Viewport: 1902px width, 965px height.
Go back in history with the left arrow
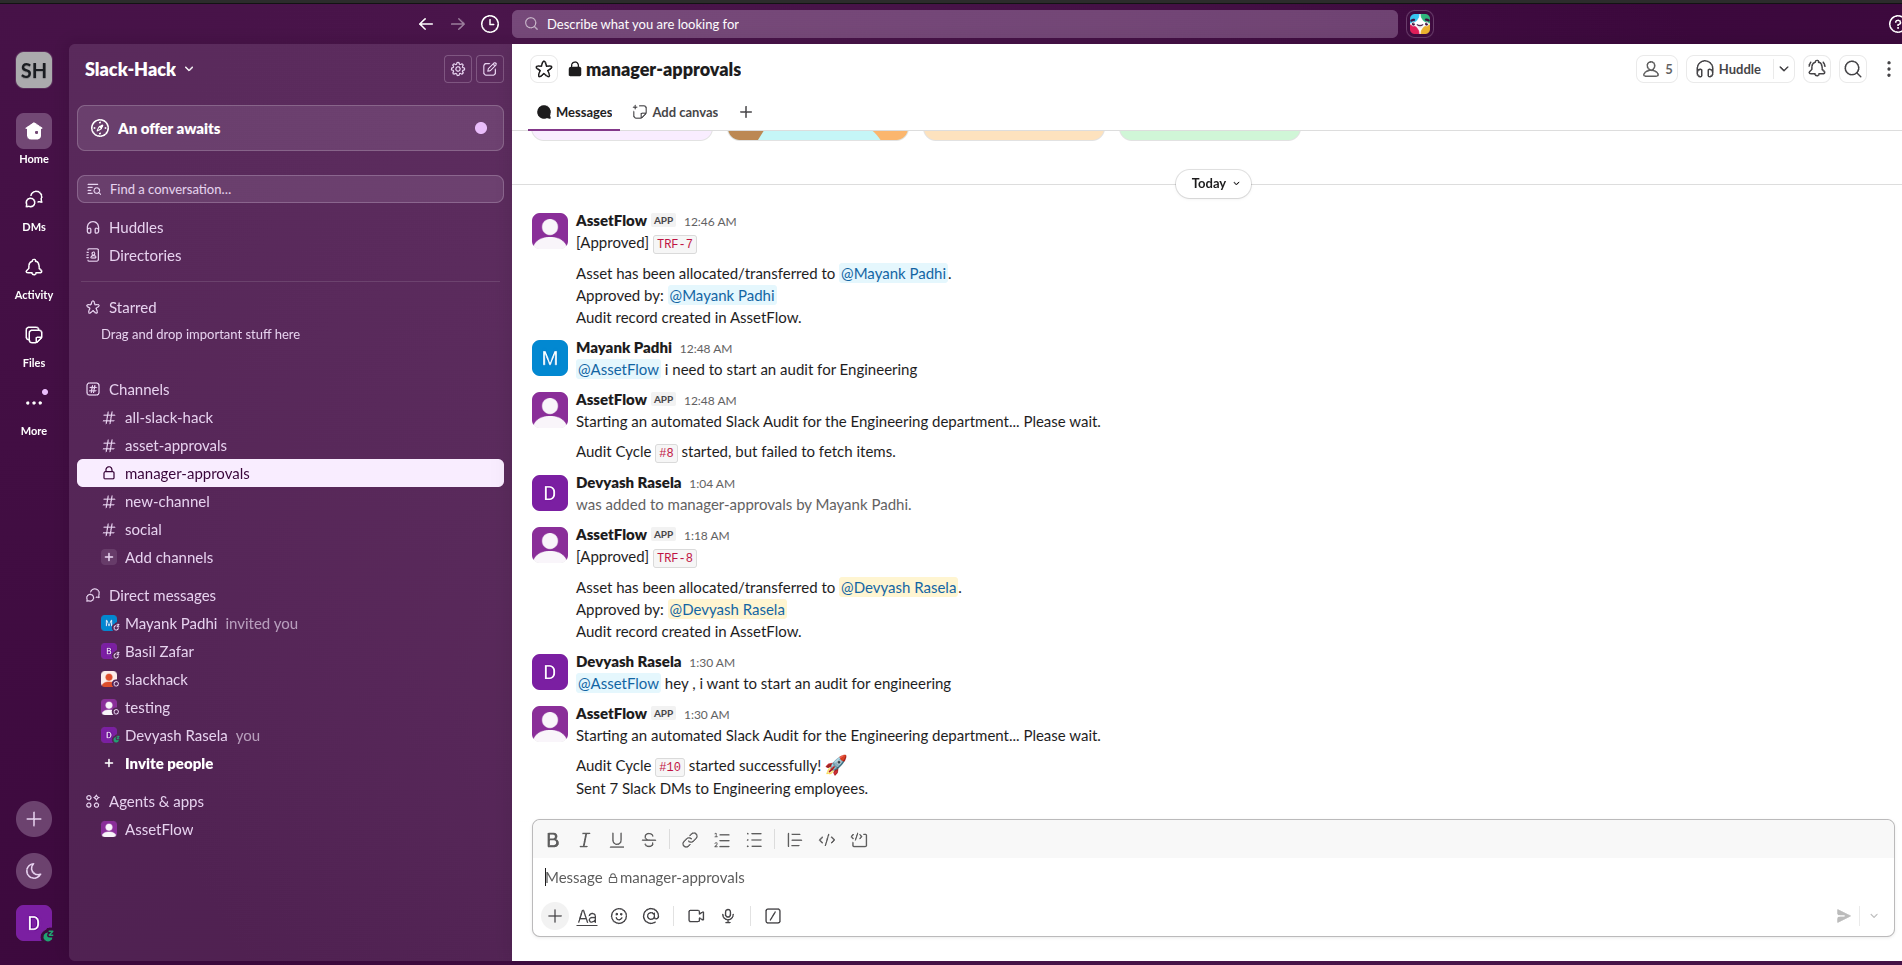point(426,24)
